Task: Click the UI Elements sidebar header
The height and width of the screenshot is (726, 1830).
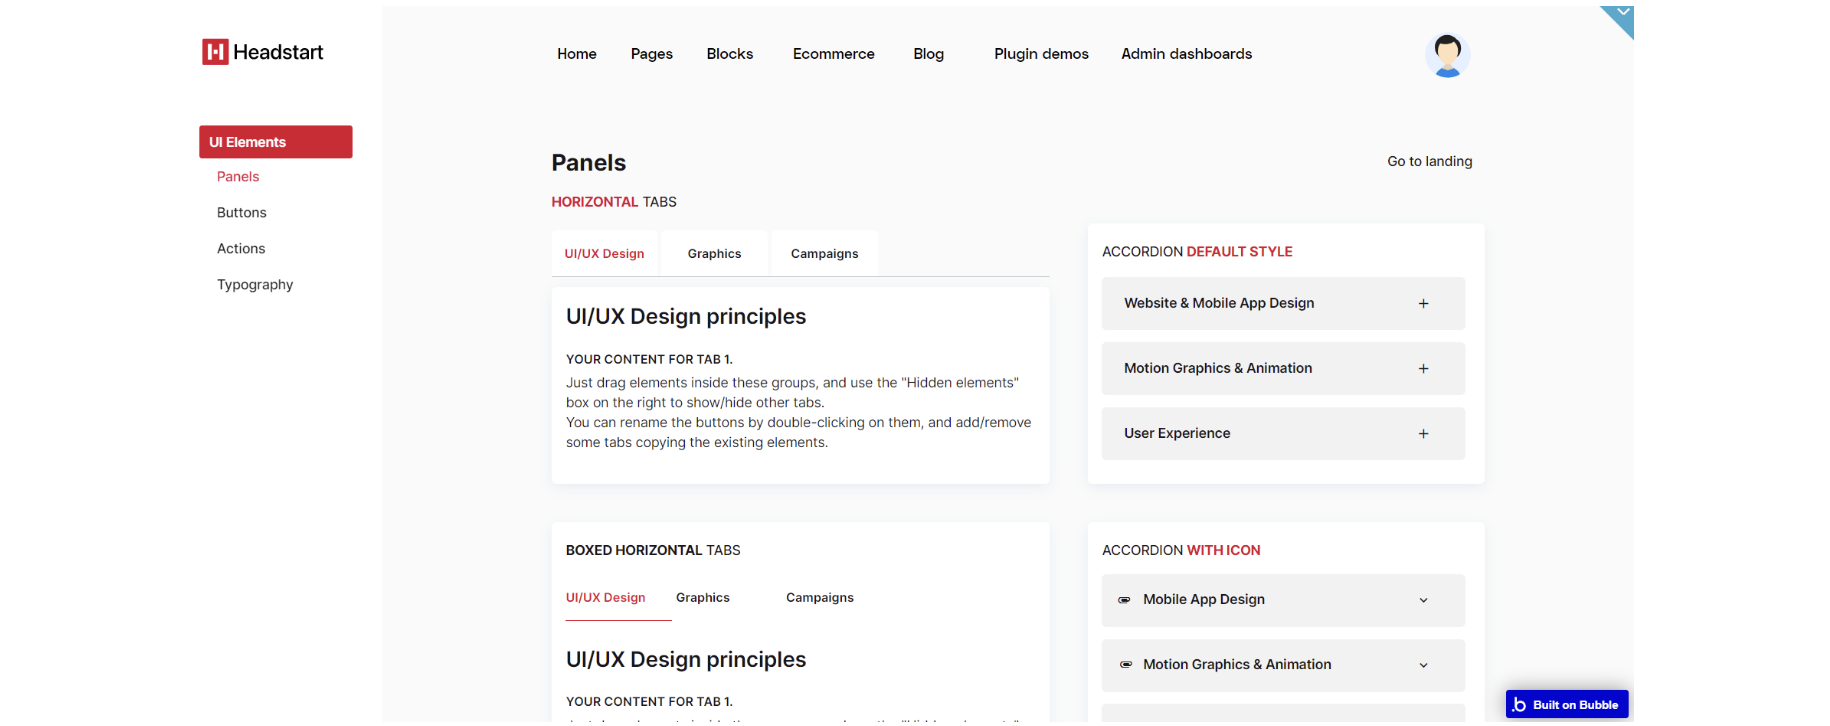Action: click(275, 142)
